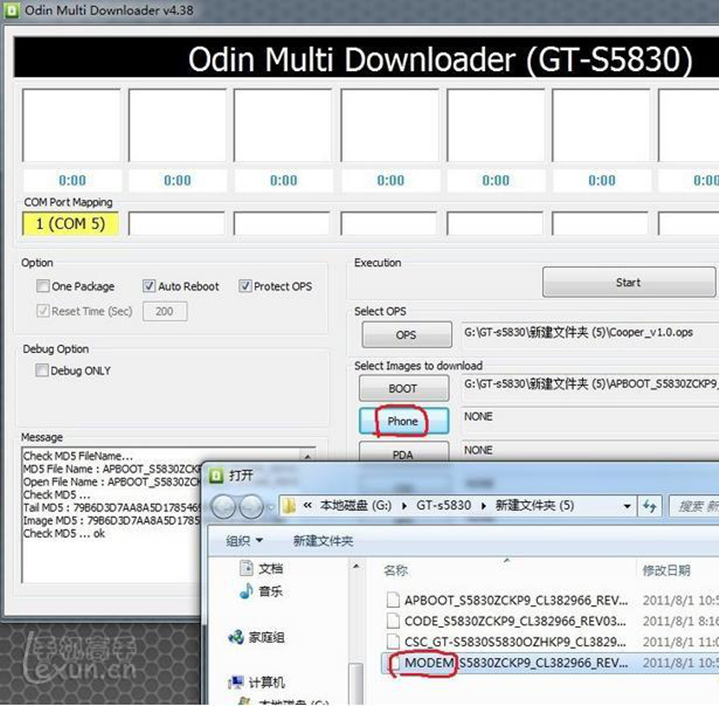The height and width of the screenshot is (706, 719).
Task: Click the PDA image button
Action: 404,453
